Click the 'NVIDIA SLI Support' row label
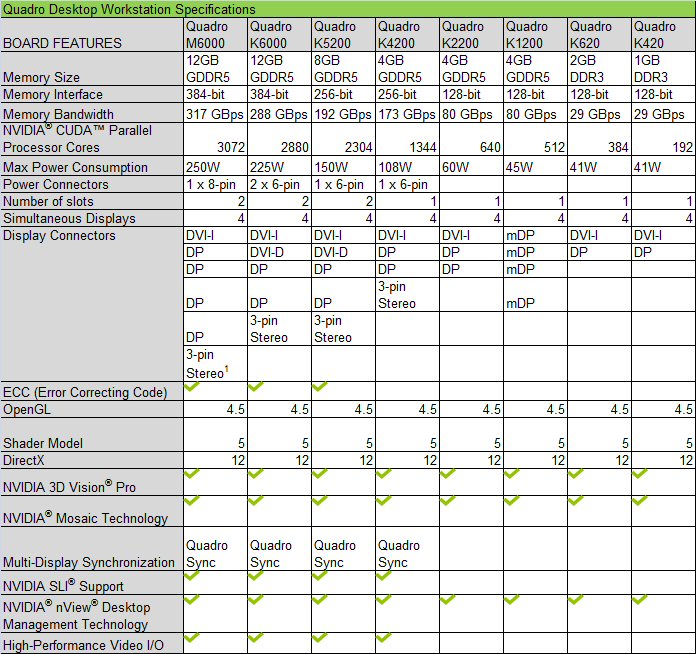This screenshot has height=654, width=696. [63, 586]
